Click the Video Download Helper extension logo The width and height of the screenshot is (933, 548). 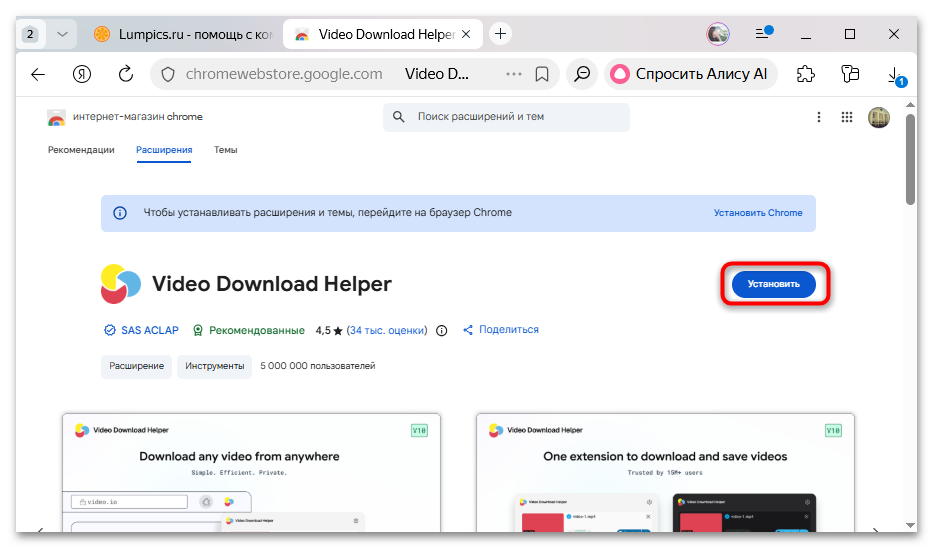coord(121,284)
